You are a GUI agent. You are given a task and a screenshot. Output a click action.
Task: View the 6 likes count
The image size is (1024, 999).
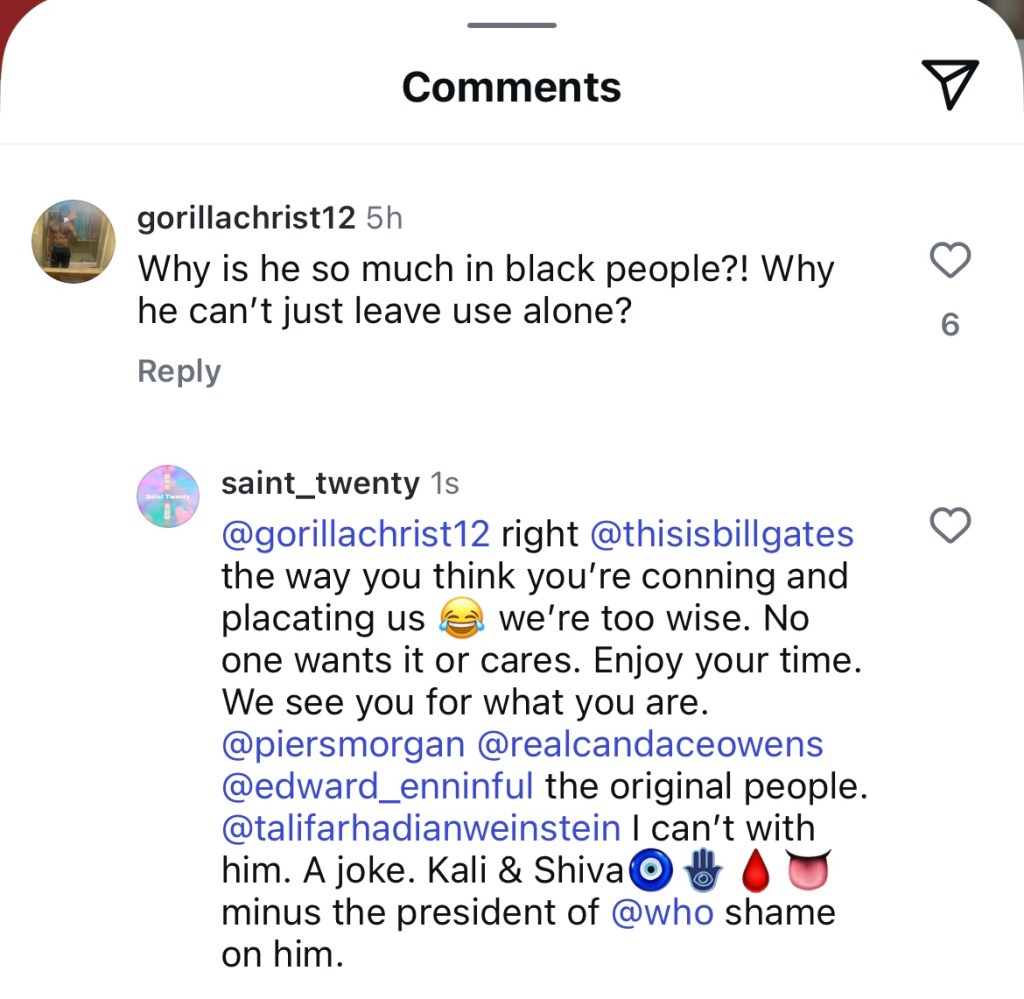click(x=950, y=325)
